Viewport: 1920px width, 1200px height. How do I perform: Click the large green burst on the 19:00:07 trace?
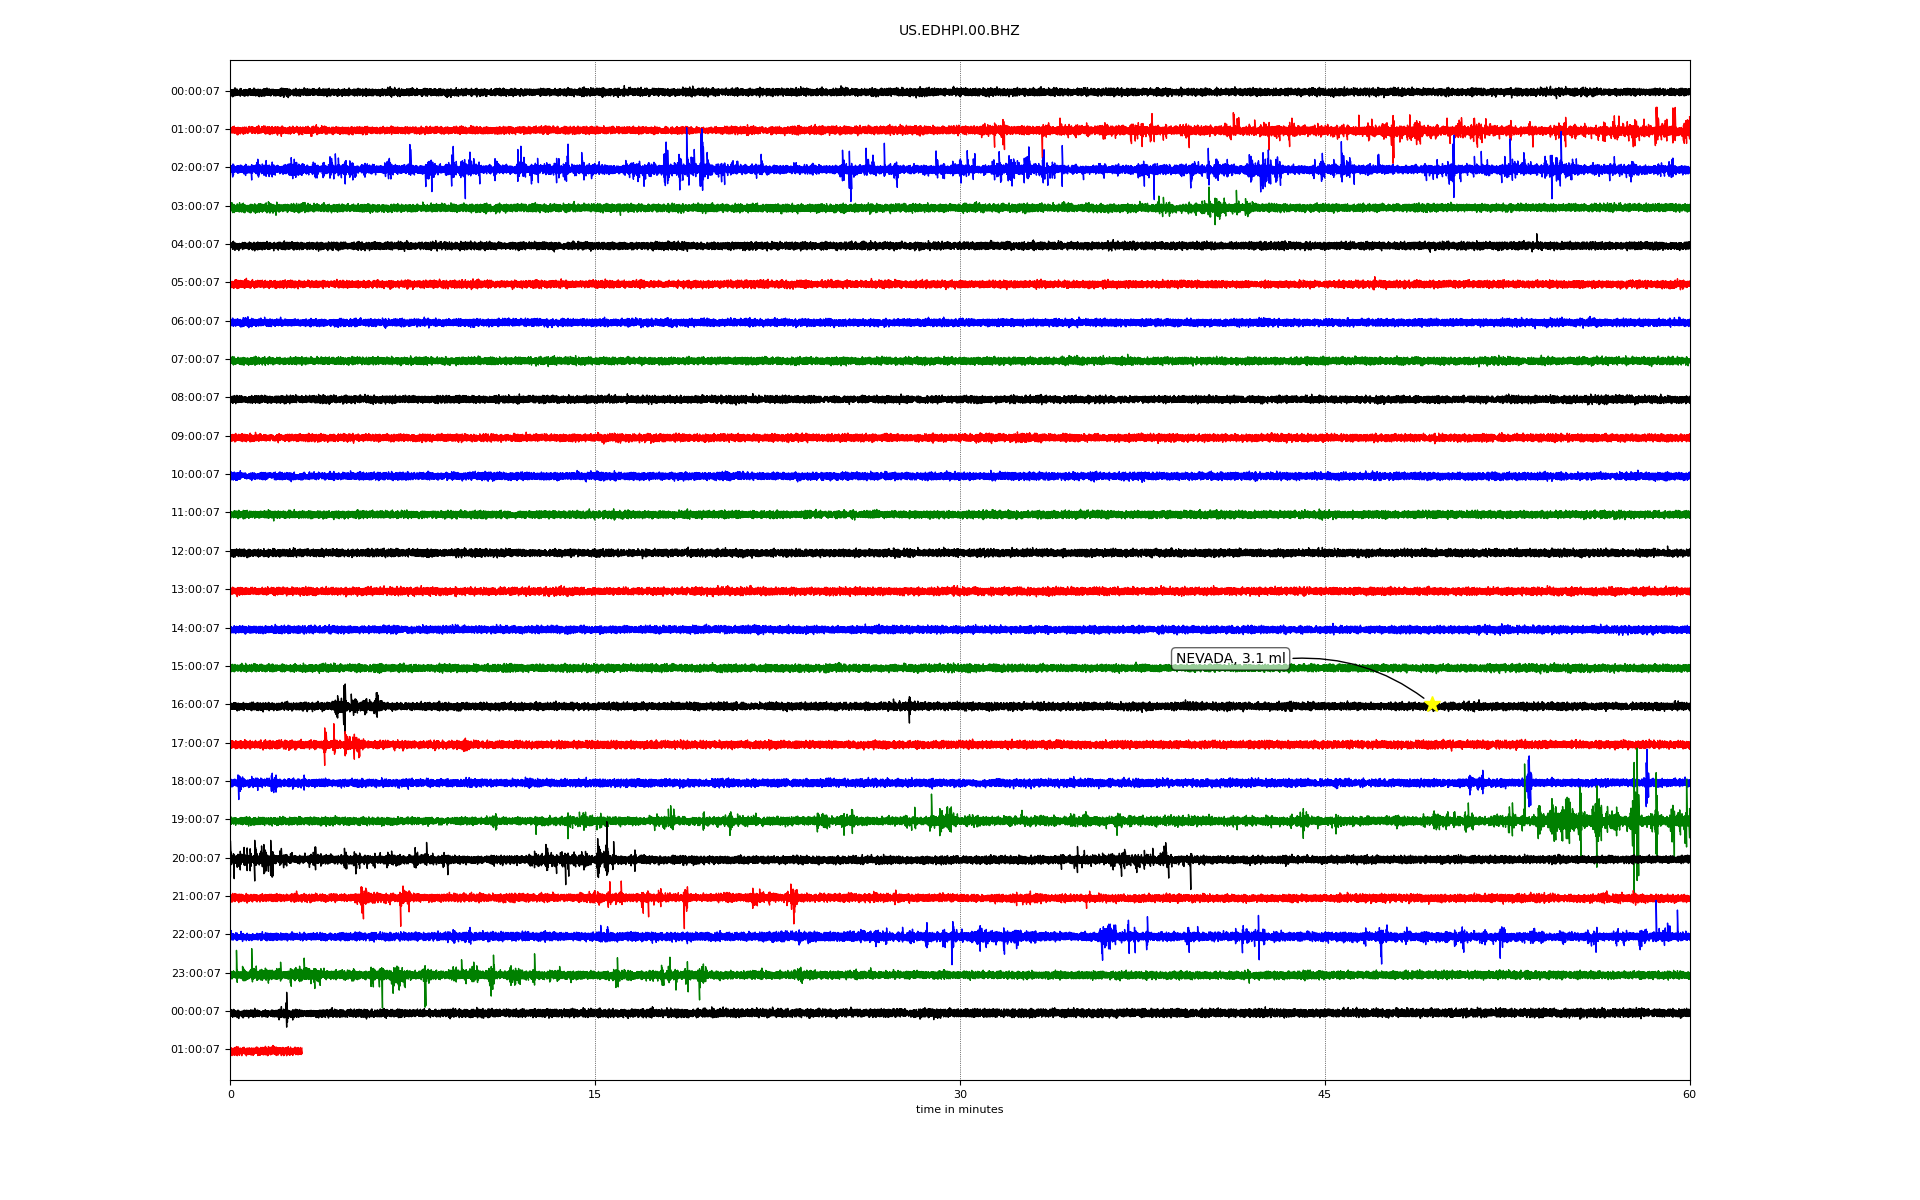pyautogui.click(x=1570, y=822)
